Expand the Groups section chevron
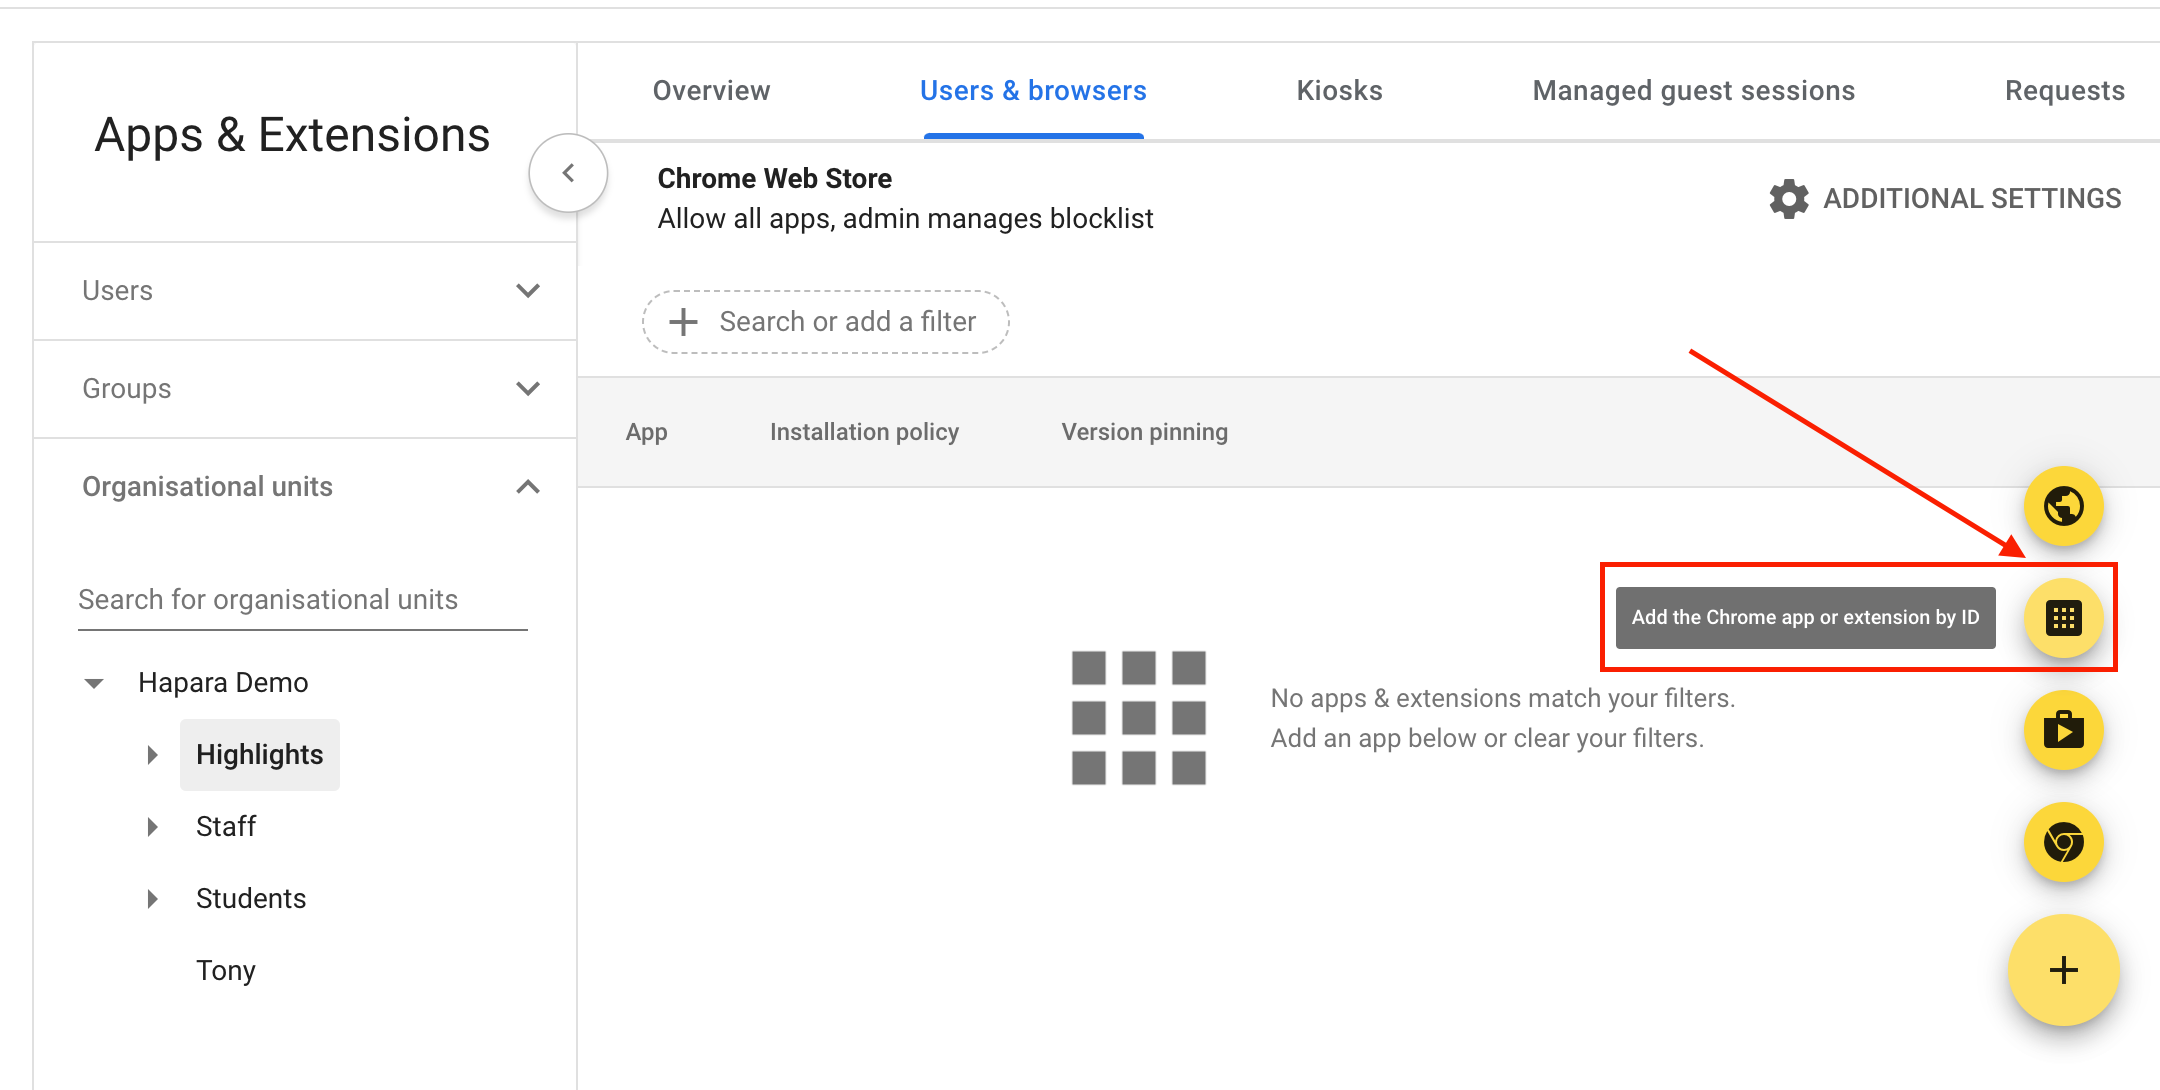Screen dimensions: 2160x1090 coord(528,389)
